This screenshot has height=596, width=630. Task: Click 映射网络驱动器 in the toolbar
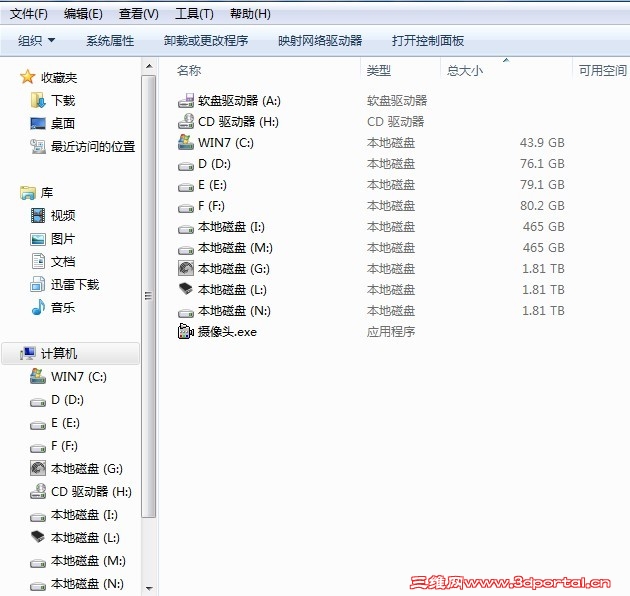(x=320, y=41)
